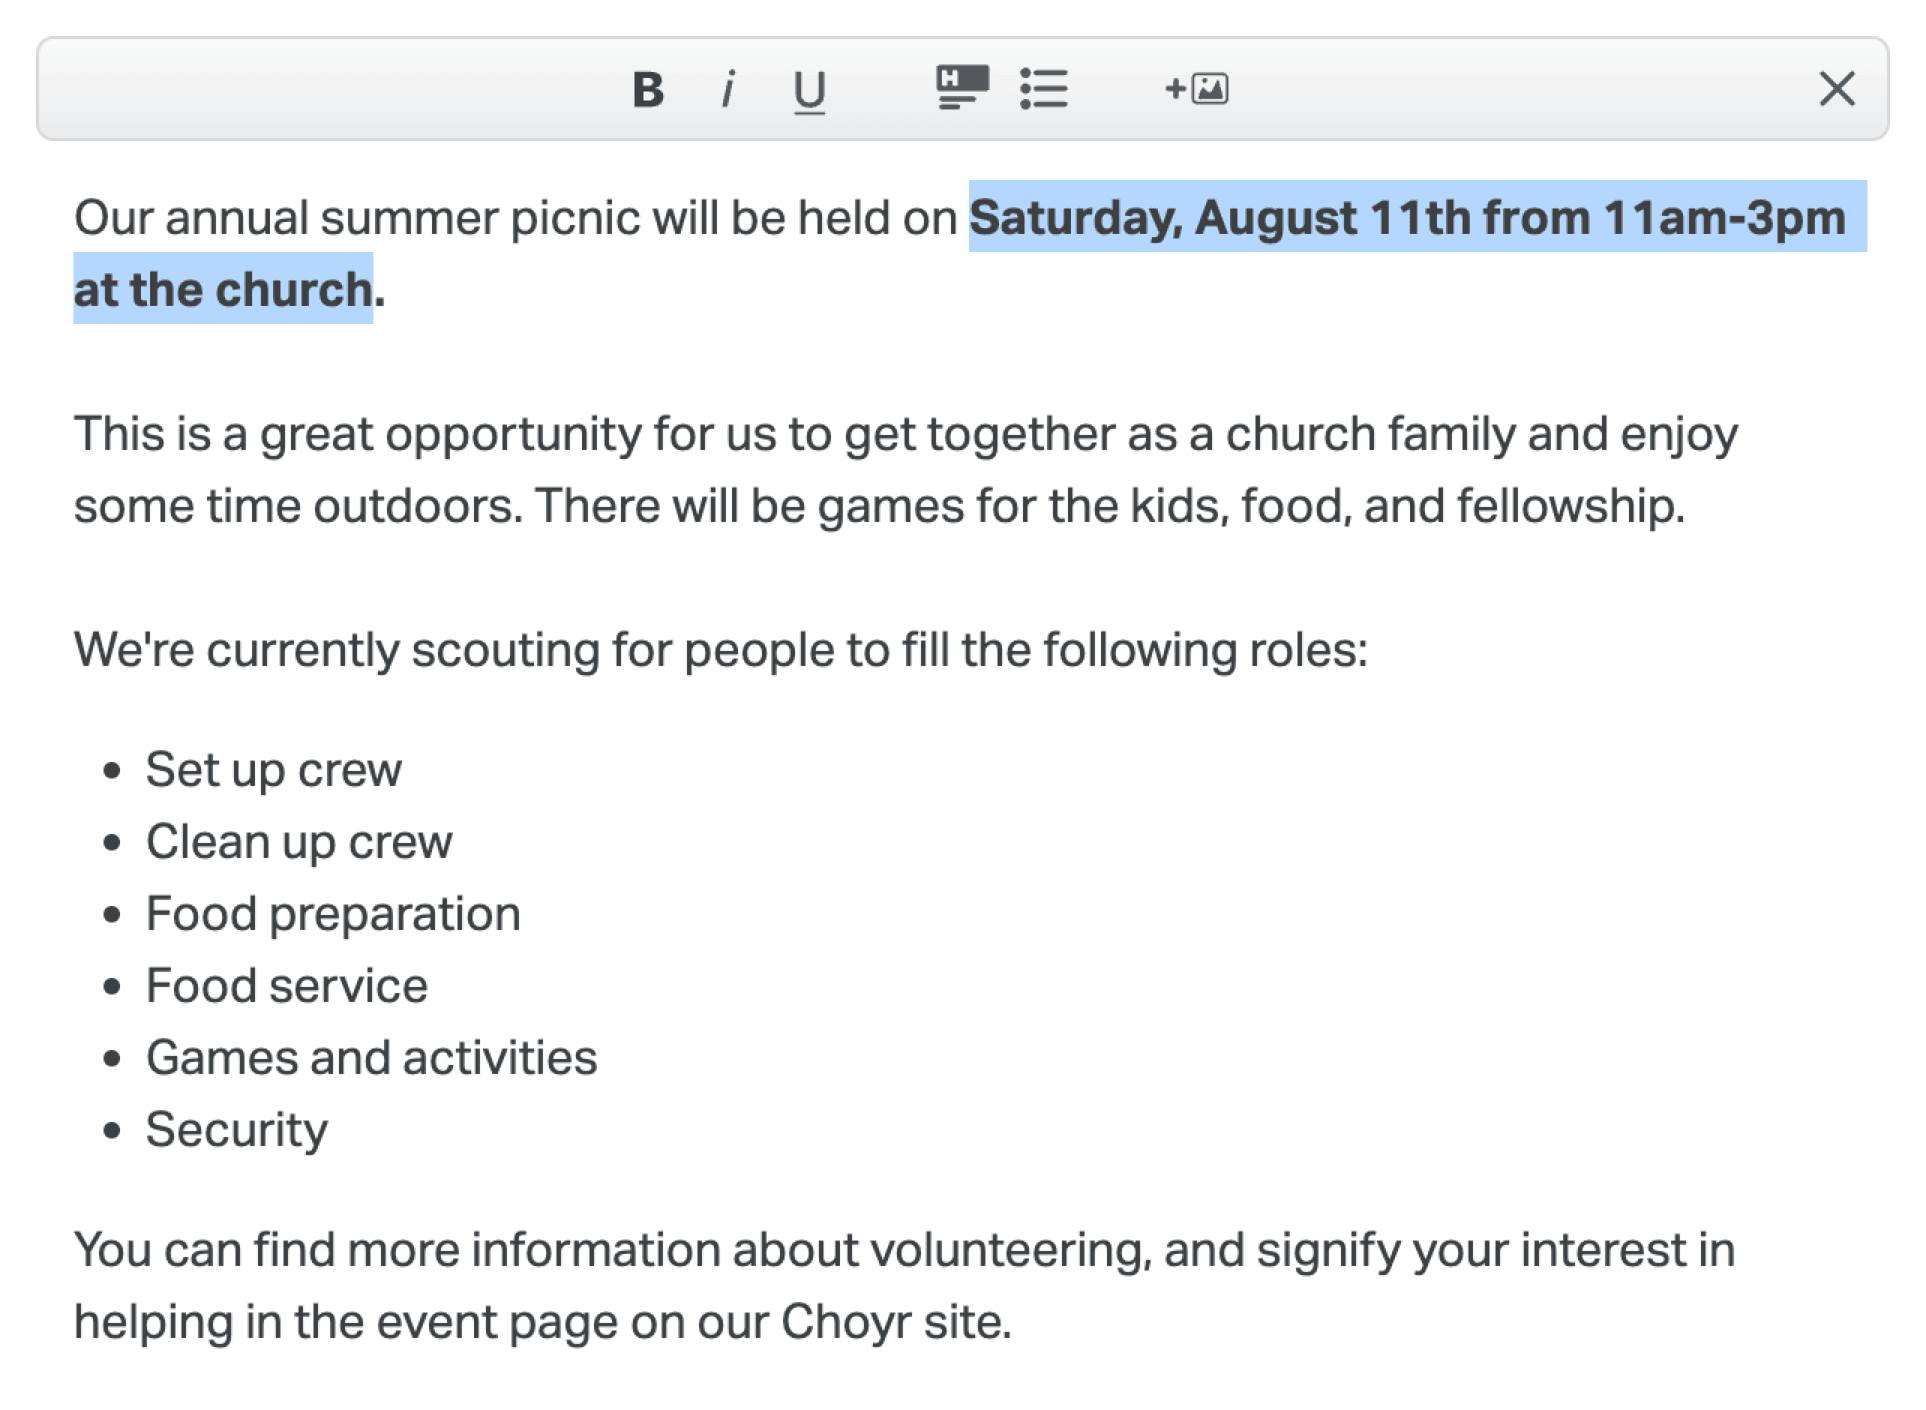The width and height of the screenshot is (1926, 1410).
Task: Select the 'Food preparation' list entry
Action: 333,914
